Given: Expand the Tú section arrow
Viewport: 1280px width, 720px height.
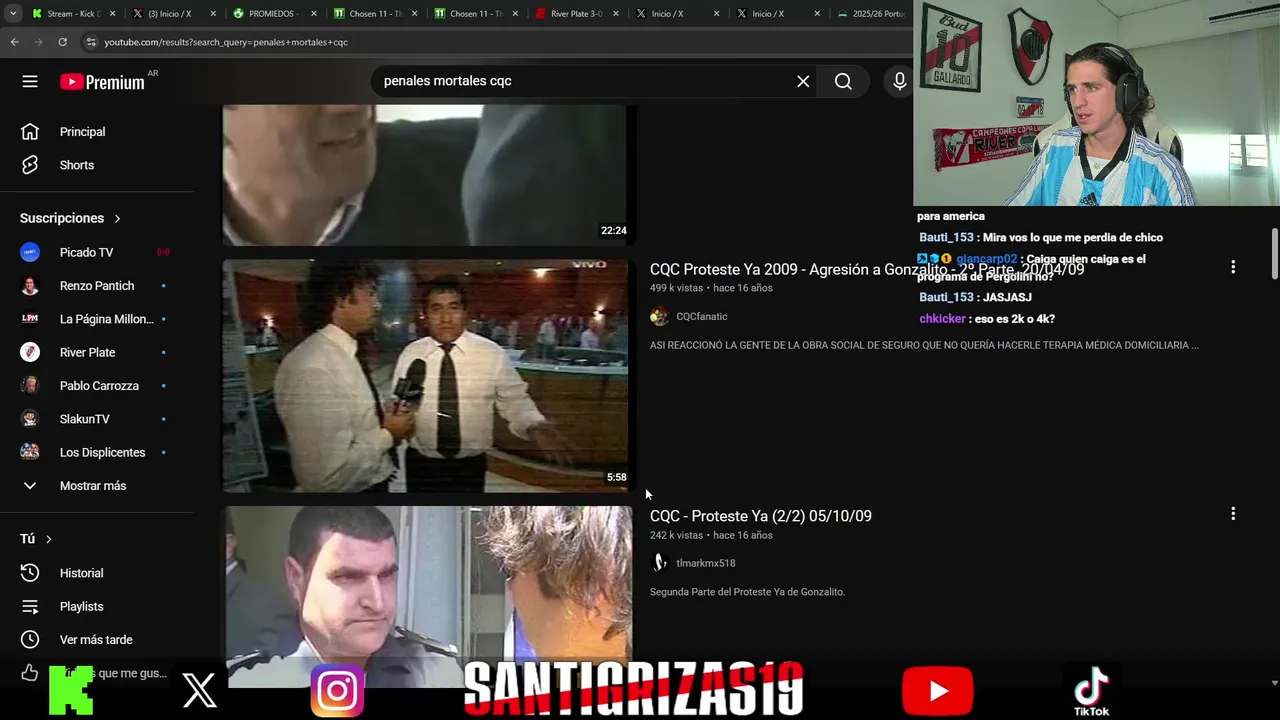Looking at the screenshot, I should tap(48, 539).
